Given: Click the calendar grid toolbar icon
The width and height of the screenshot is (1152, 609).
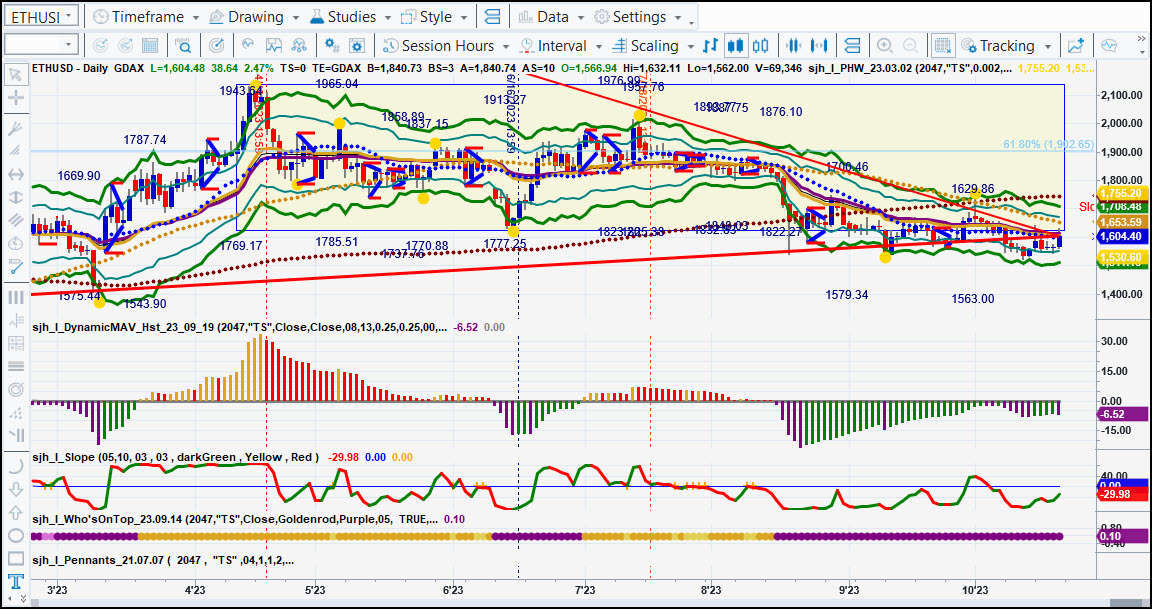Looking at the screenshot, I should click(x=149, y=46).
